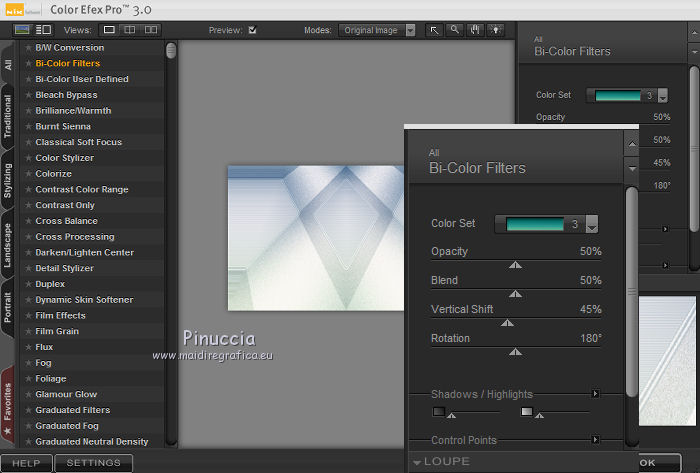The image size is (700, 473).
Task: Expand the Shadows / Highlights section
Action: [x=596, y=394]
